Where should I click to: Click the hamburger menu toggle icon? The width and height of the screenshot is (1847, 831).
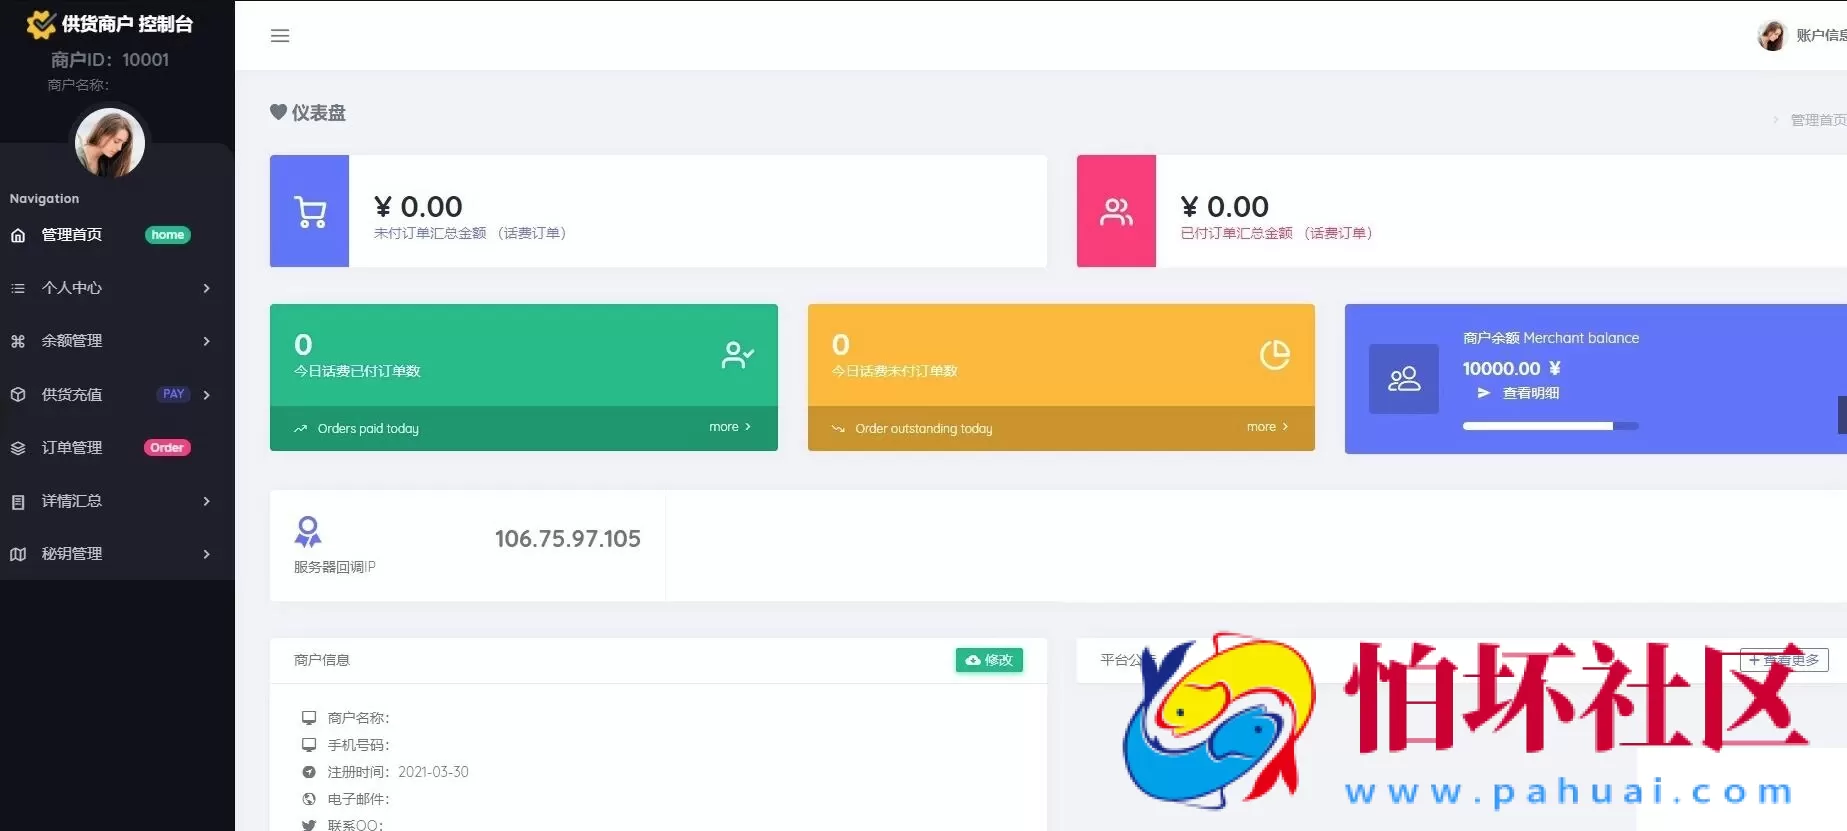tap(280, 36)
